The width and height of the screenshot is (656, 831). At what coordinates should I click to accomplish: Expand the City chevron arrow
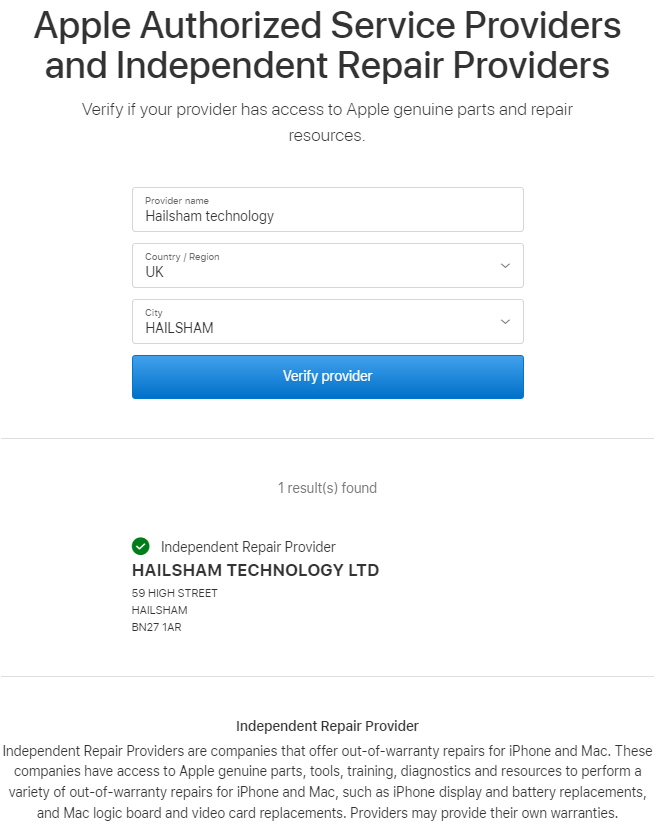pos(506,322)
